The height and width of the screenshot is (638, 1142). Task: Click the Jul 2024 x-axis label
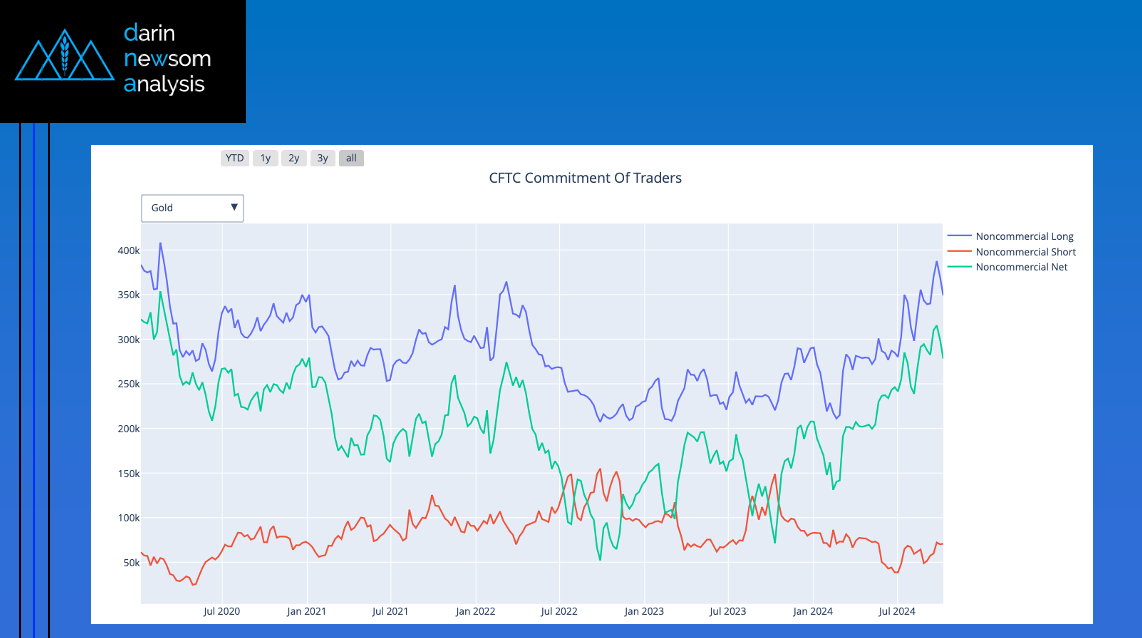pos(897,611)
